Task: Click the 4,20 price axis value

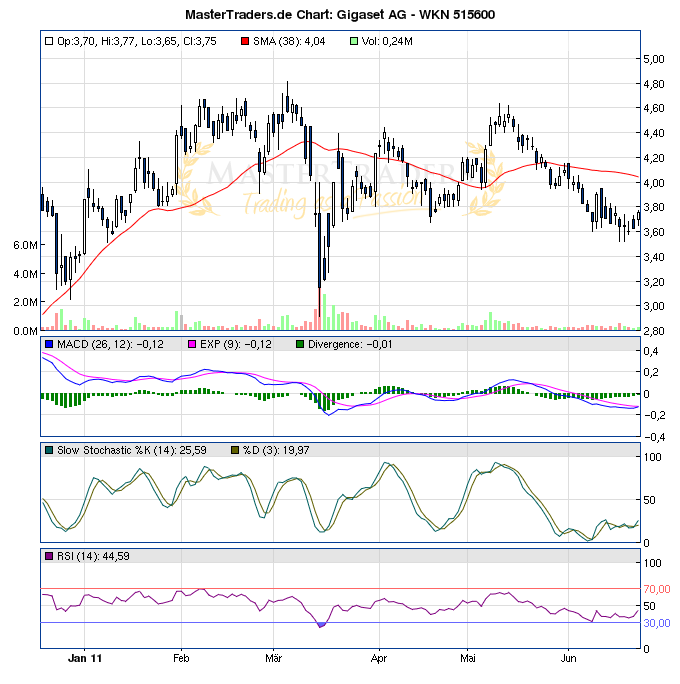Action: click(x=654, y=158)
